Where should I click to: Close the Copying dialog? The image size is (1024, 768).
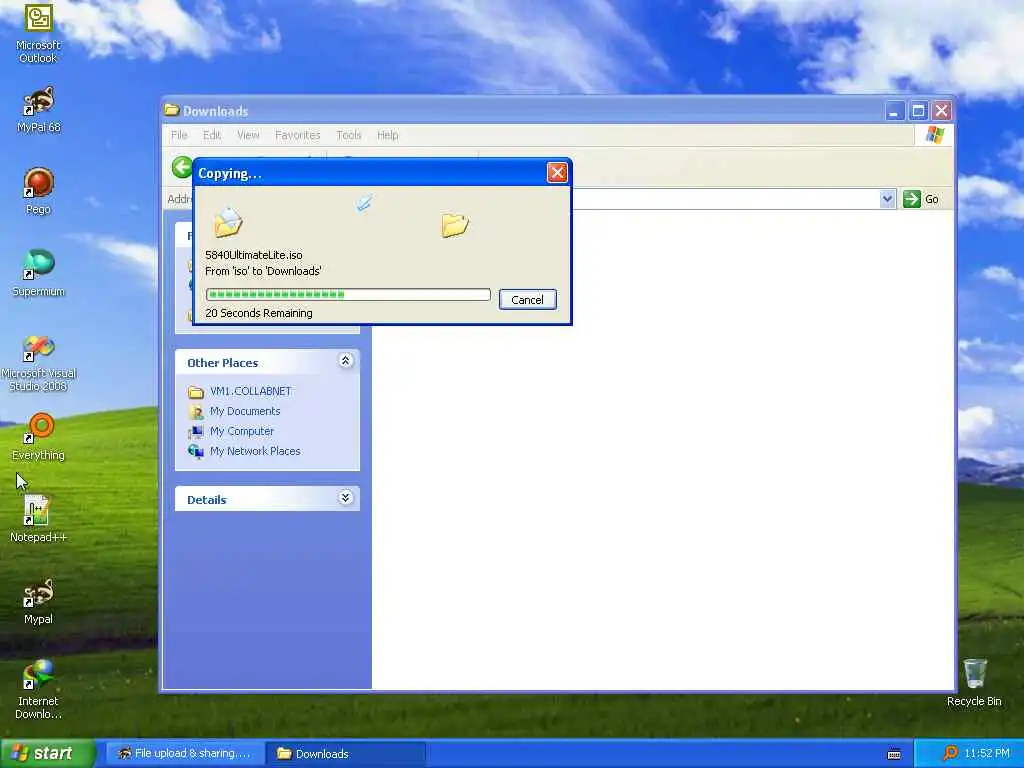coord(557,172)
